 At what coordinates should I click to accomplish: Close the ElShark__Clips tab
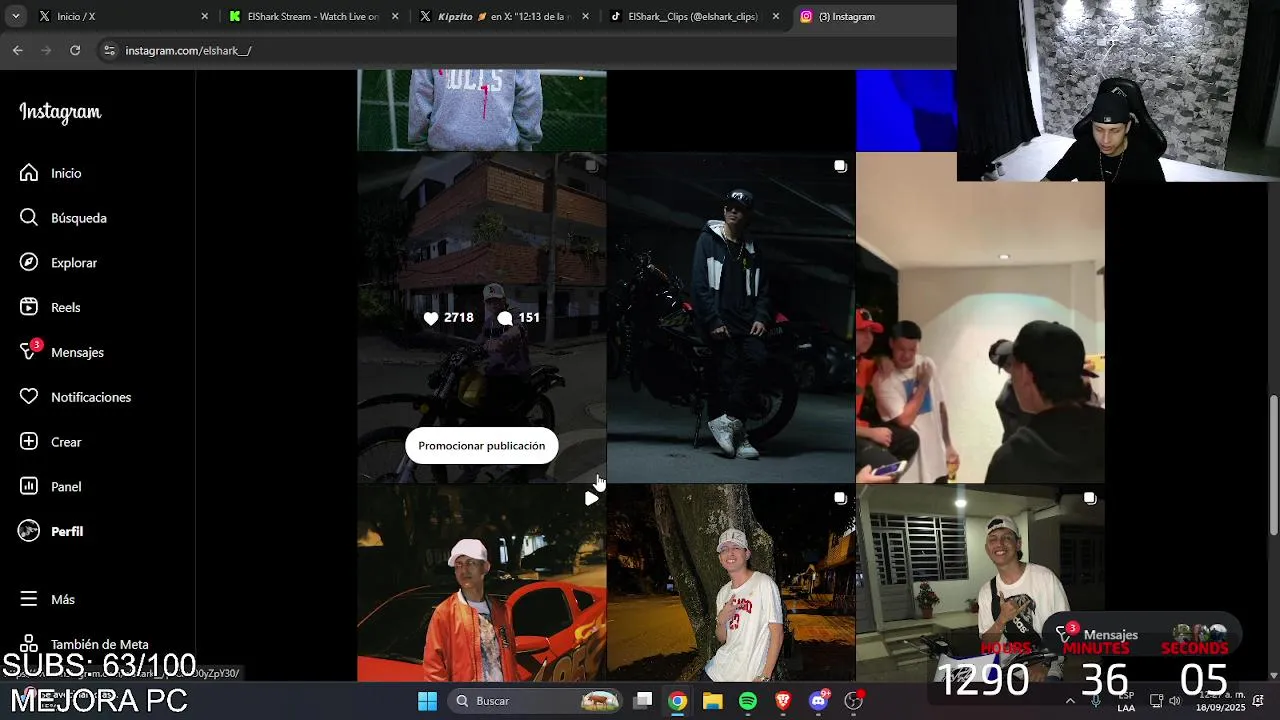point(775,16)
